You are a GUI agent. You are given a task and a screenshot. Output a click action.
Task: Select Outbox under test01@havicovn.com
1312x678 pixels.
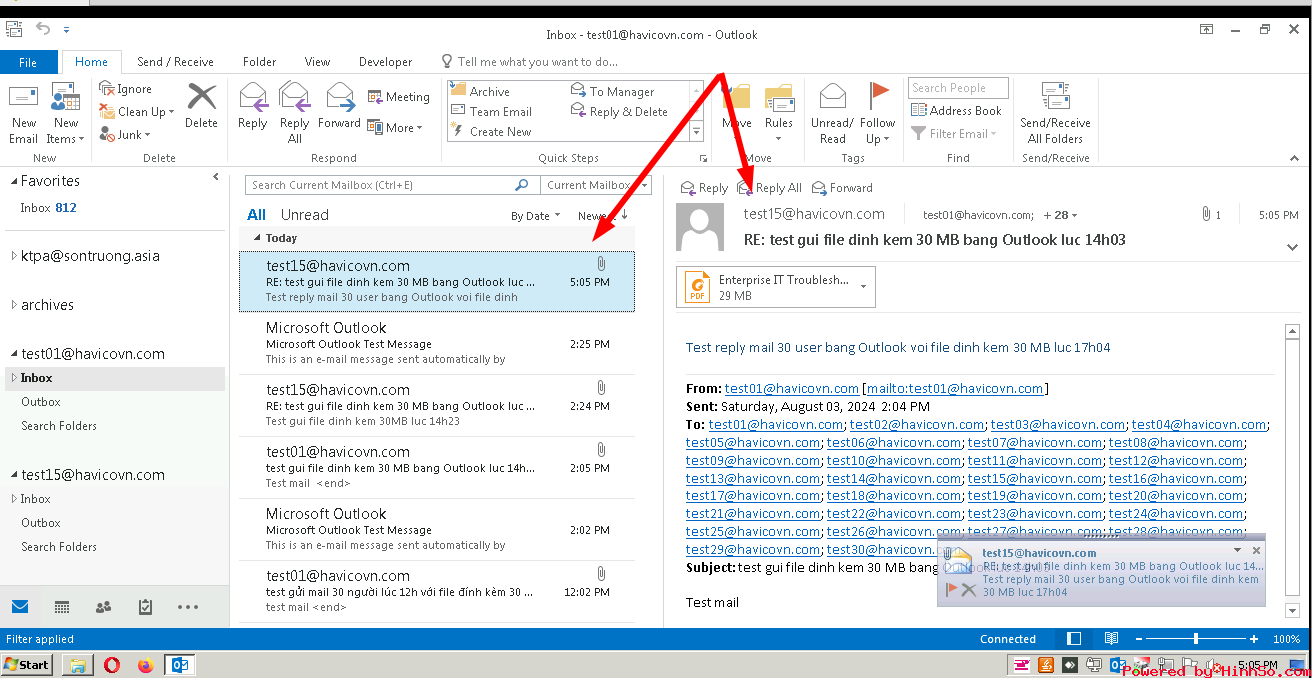pyautogui.click(x=41, y=402)
